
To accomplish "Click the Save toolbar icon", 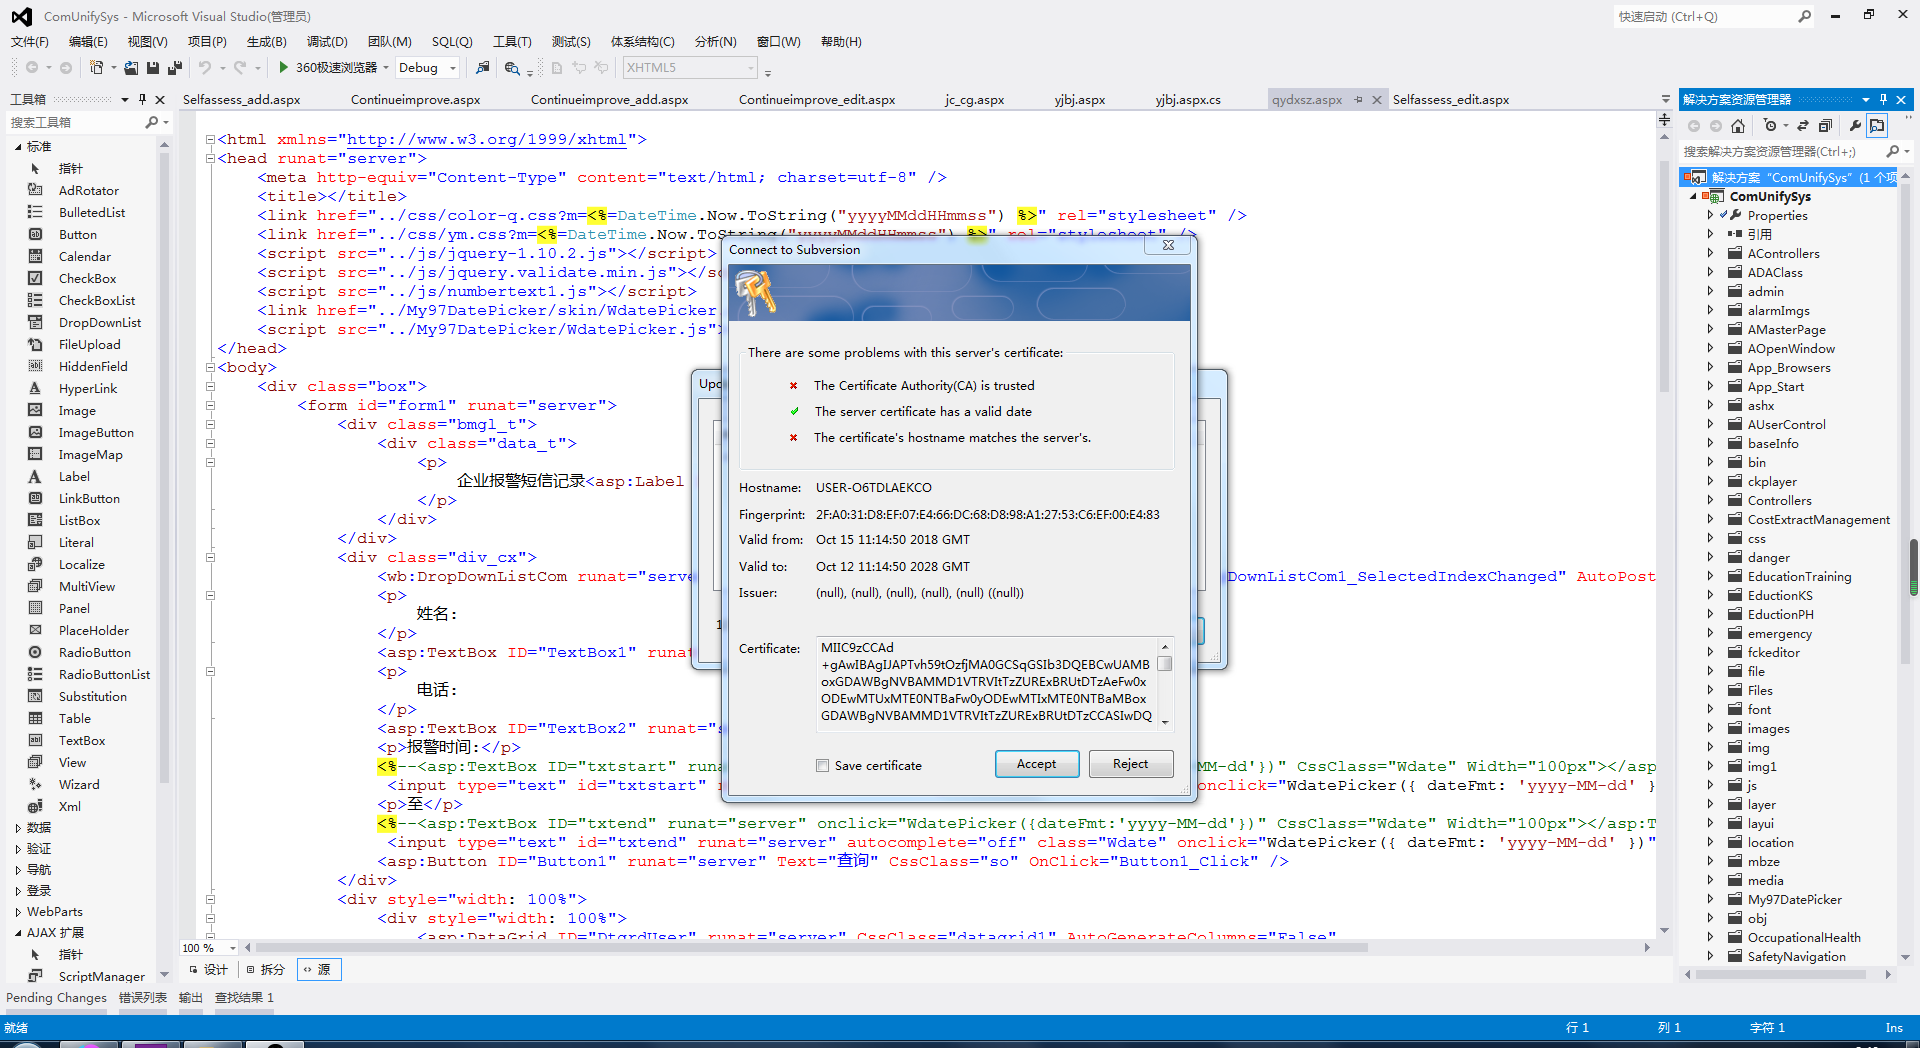I will [153, 68].
